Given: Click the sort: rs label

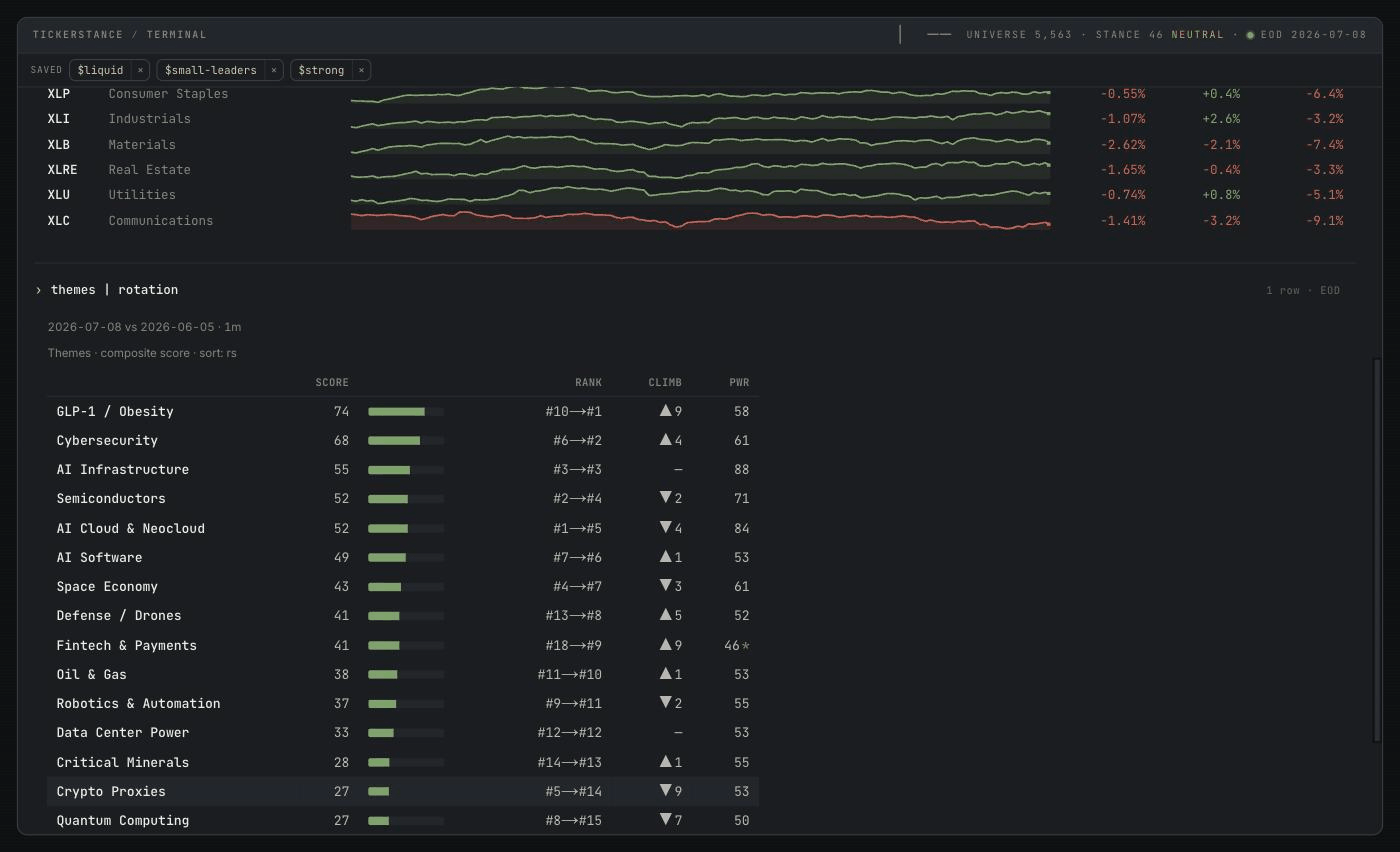Looking at the screenshot, I should 217,353.
